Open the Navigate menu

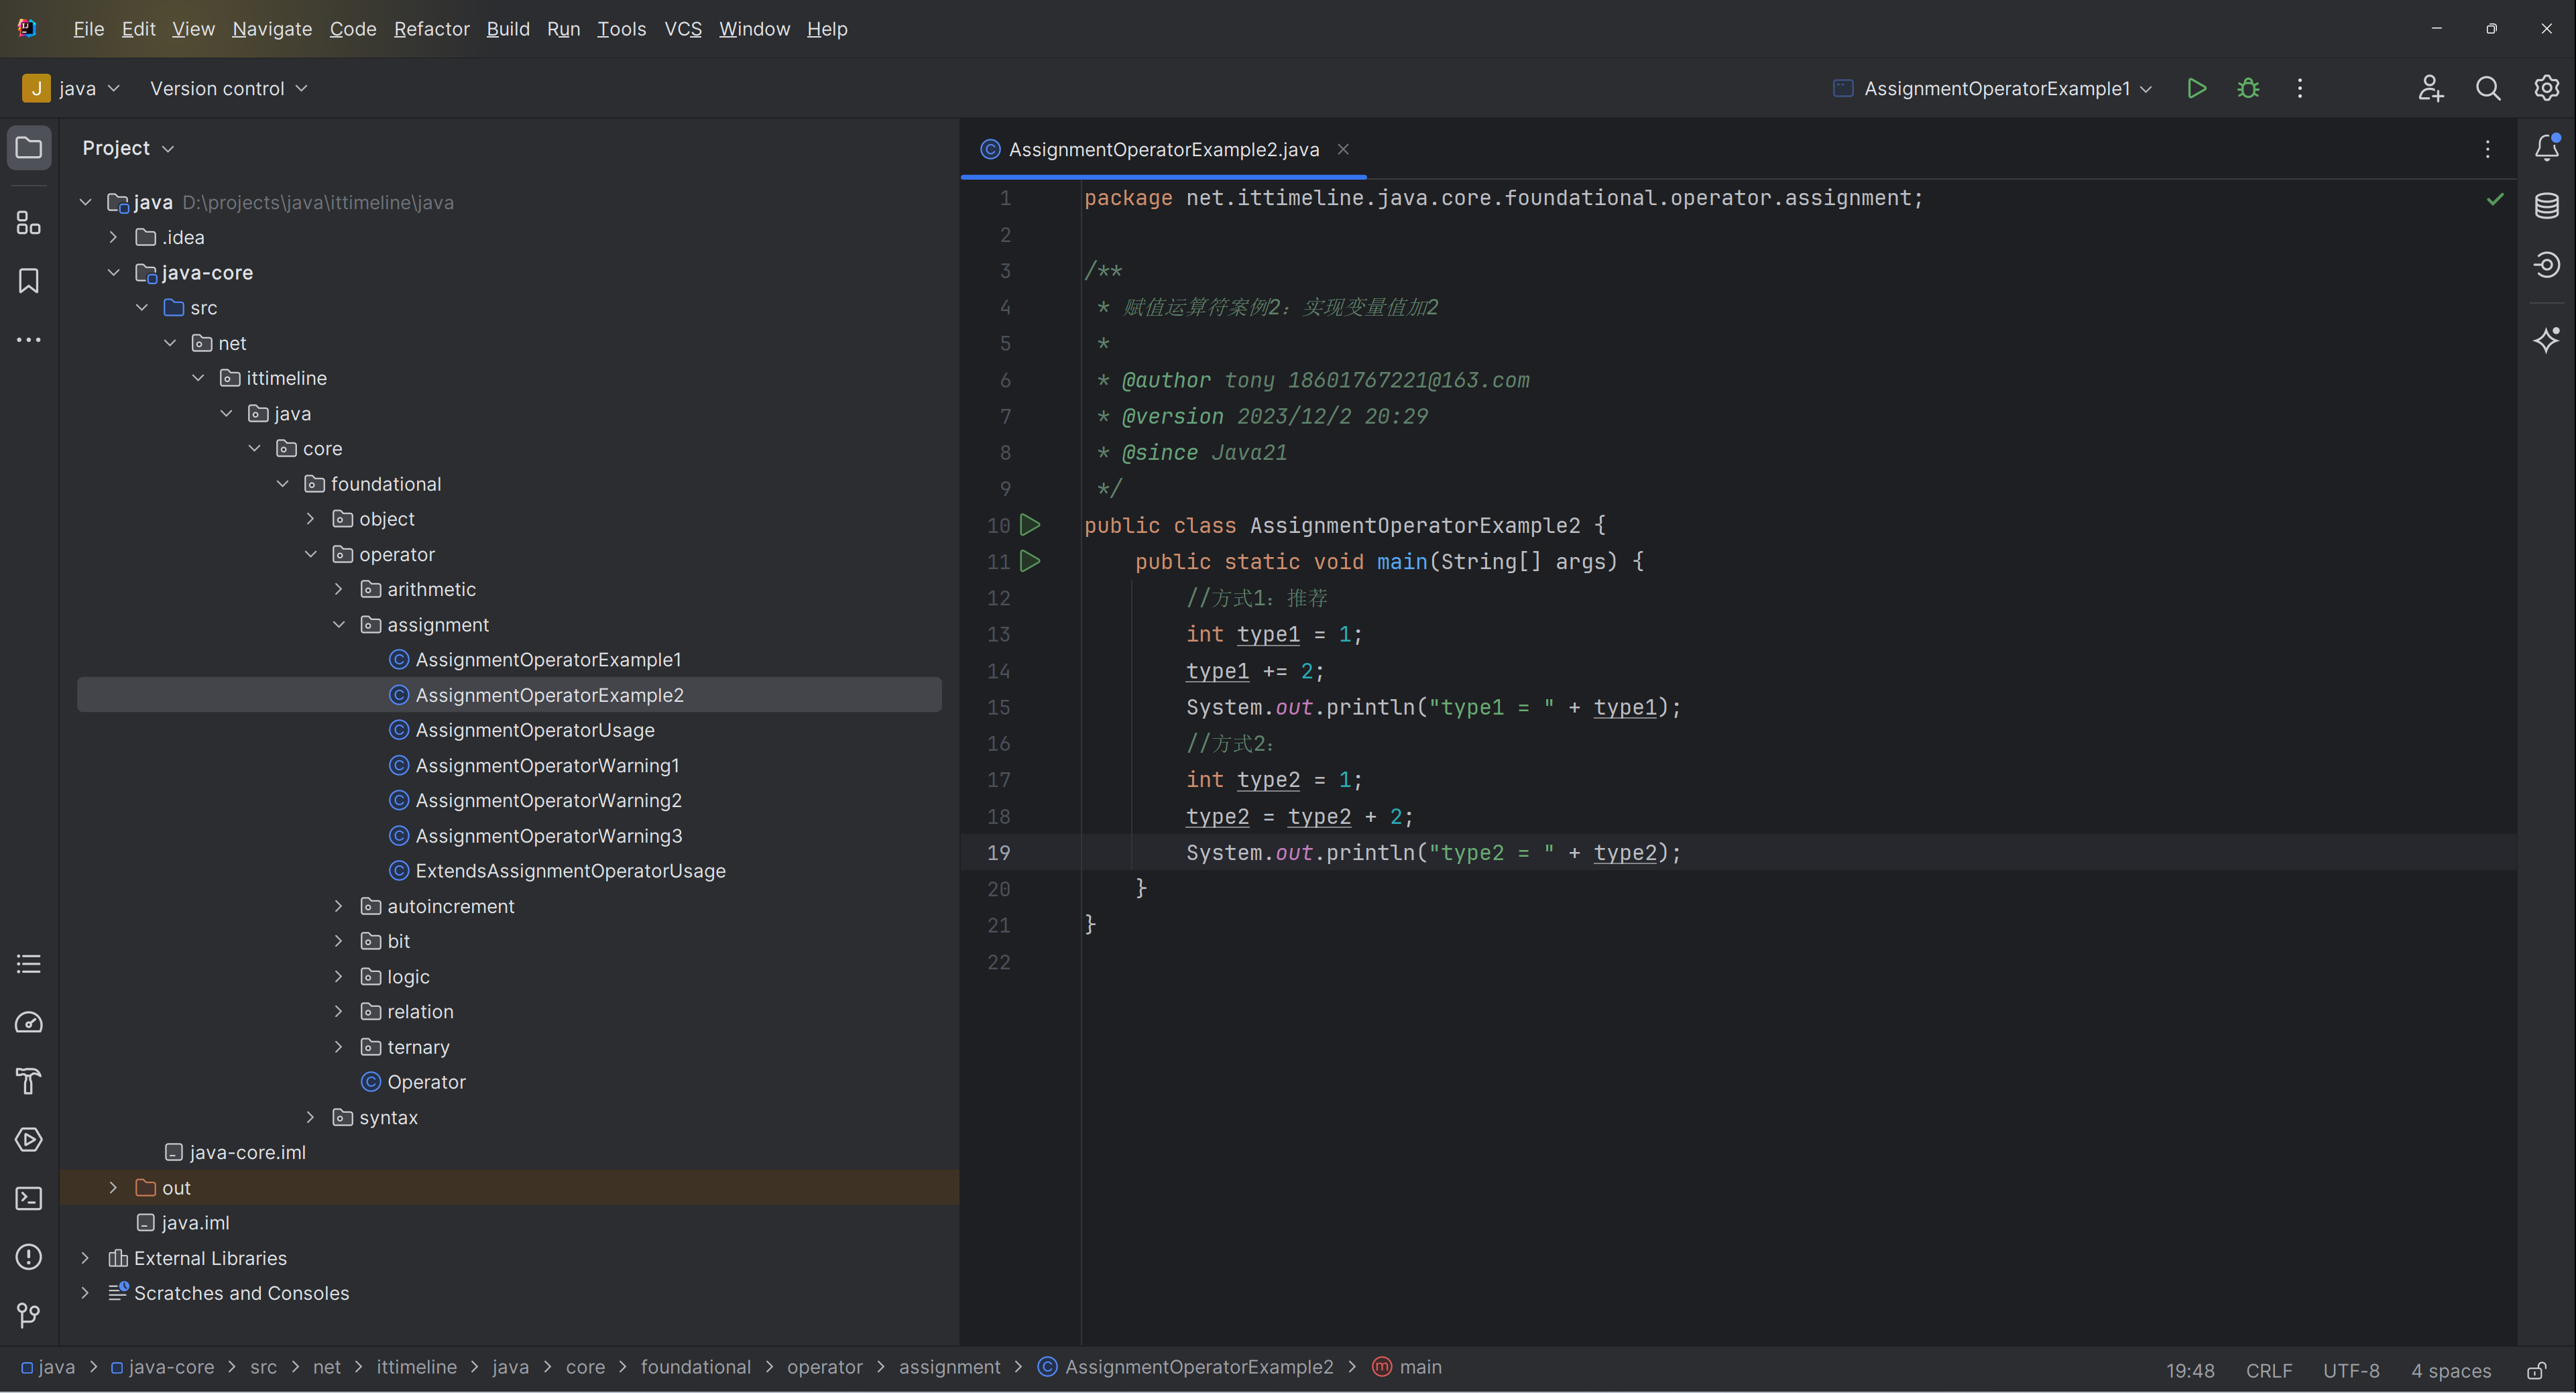pyautogui.click(x=272, y=29)
